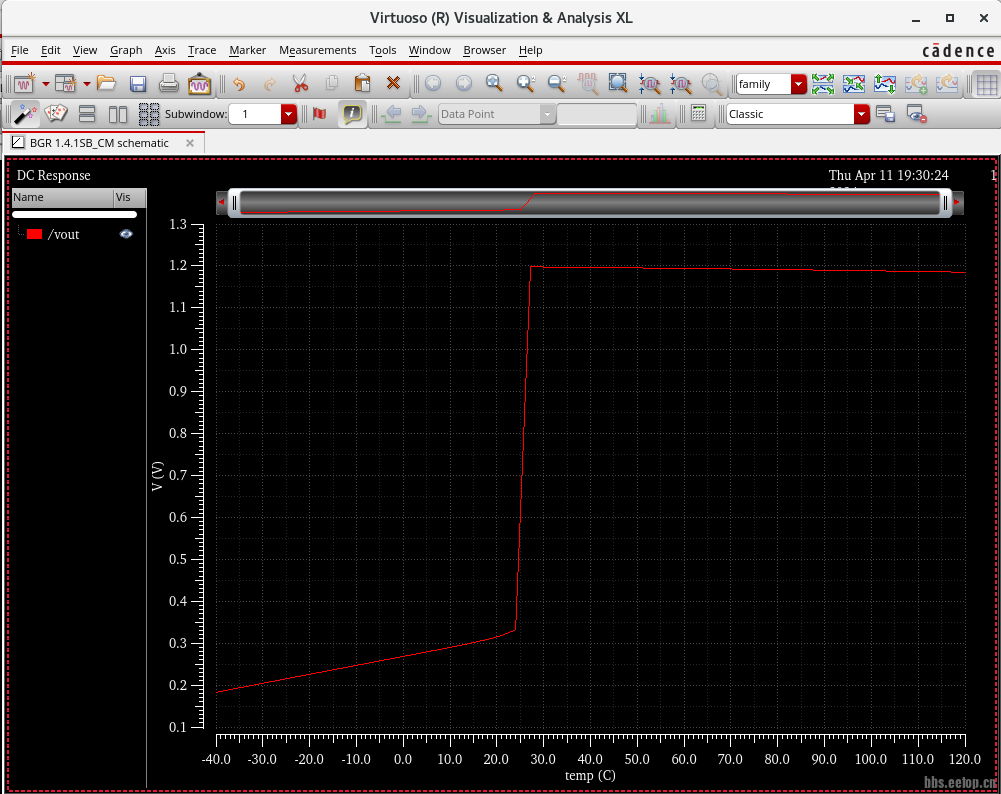Delete the selected trace

pyautogui.click(x=393, y=84)
